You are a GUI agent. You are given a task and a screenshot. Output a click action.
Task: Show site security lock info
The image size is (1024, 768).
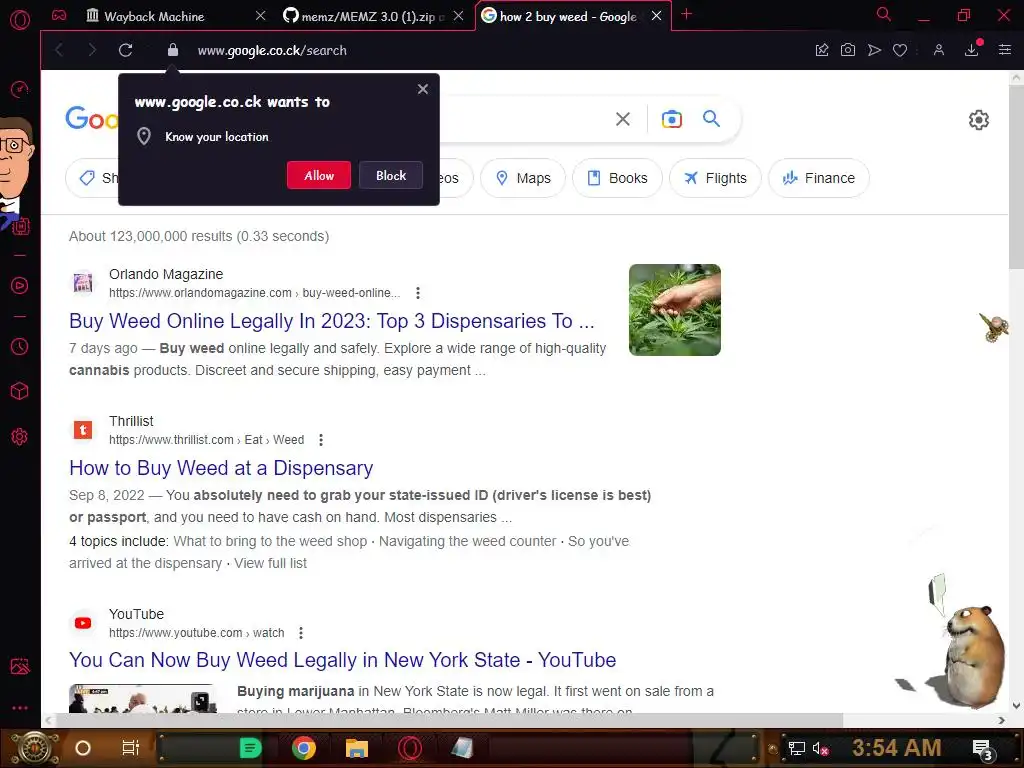(173, 50)
